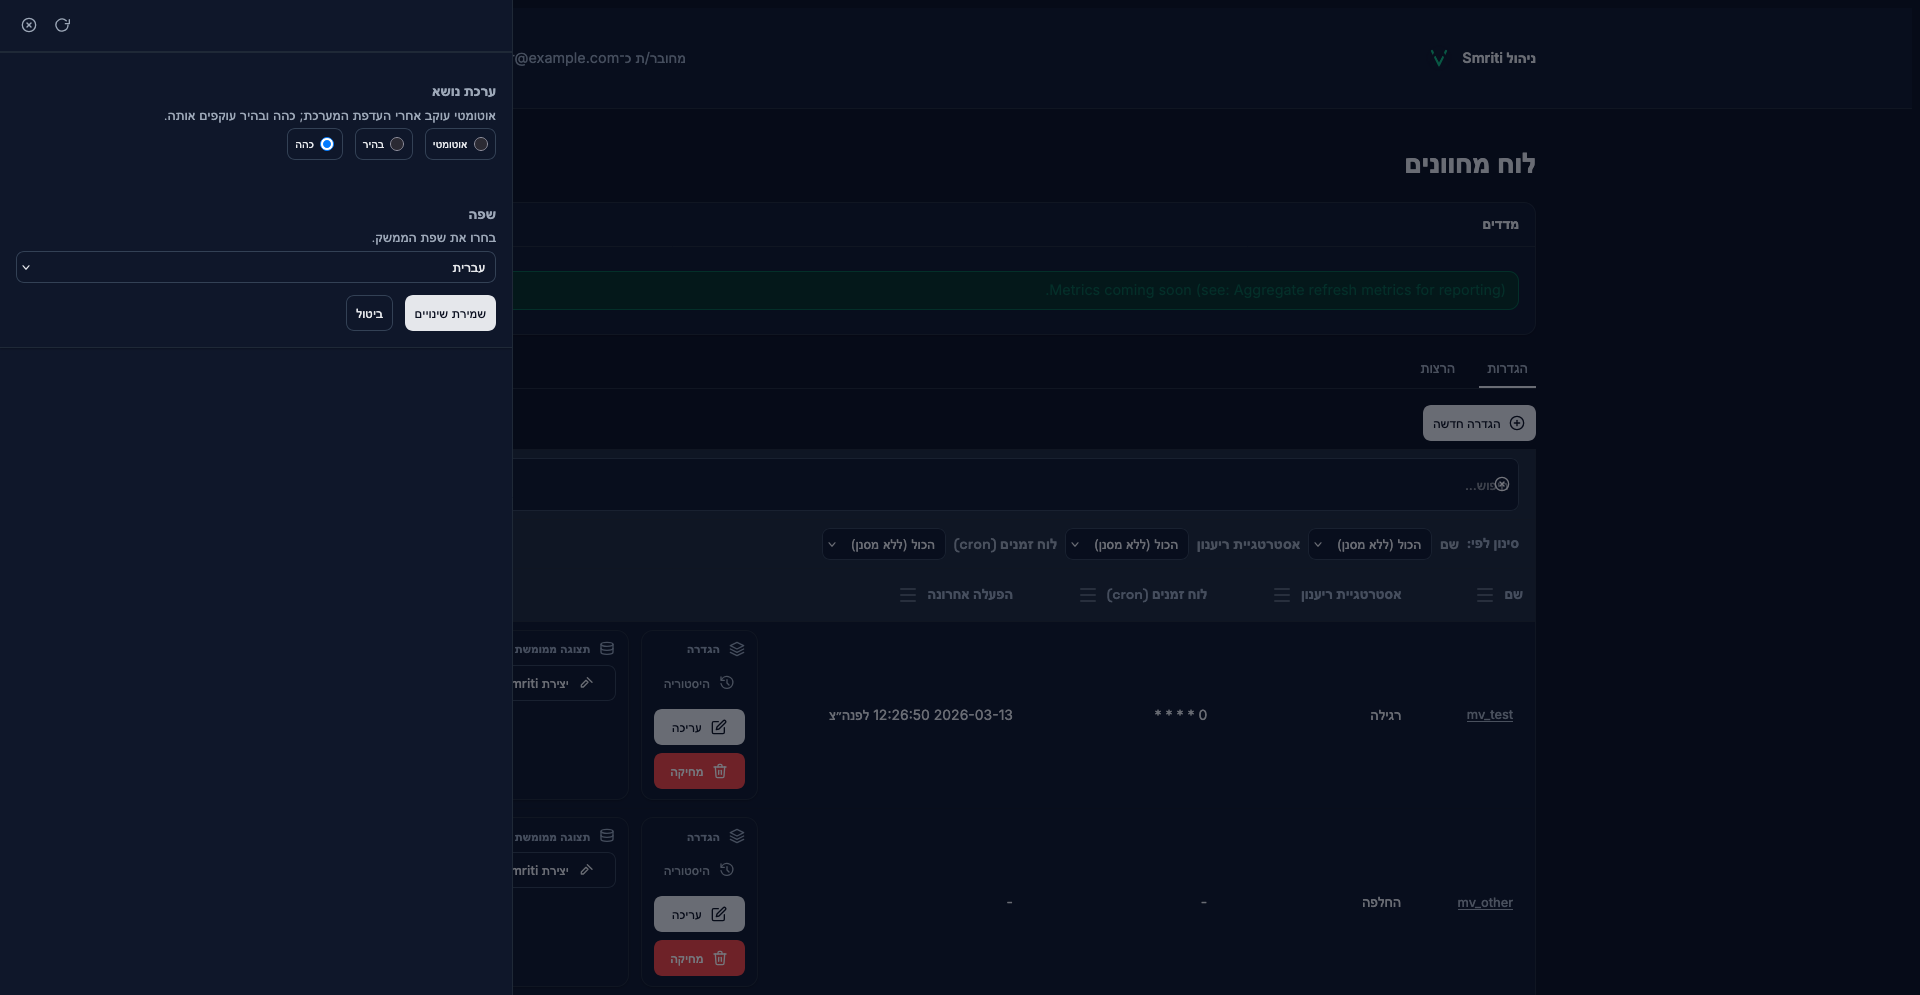Close the settings panel with X icon
The width and height of the screenshot is (1920, 995).
coord(29,25)
